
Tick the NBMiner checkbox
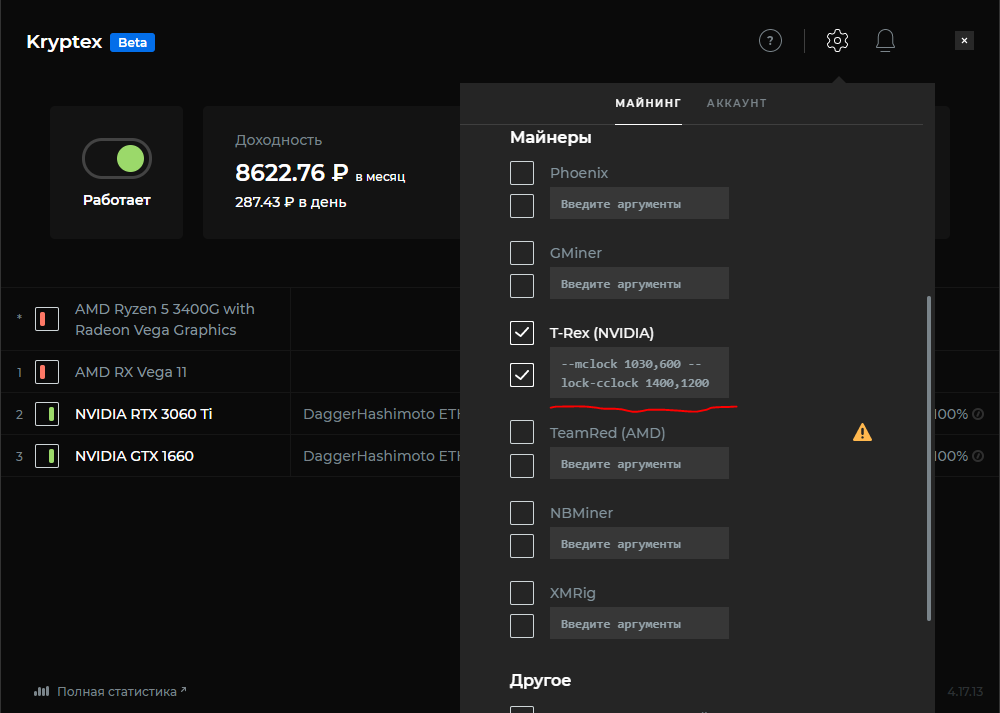(522, 513)
